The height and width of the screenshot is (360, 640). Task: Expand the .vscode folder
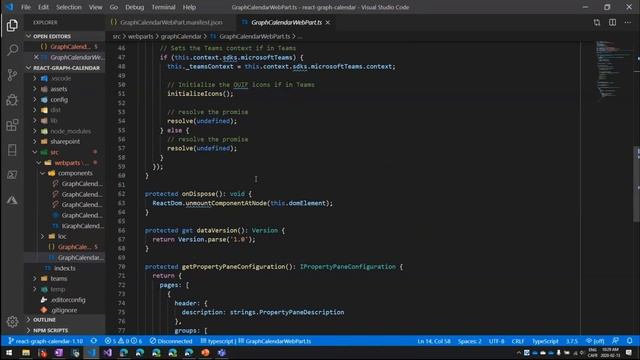(x=64, y=78)
